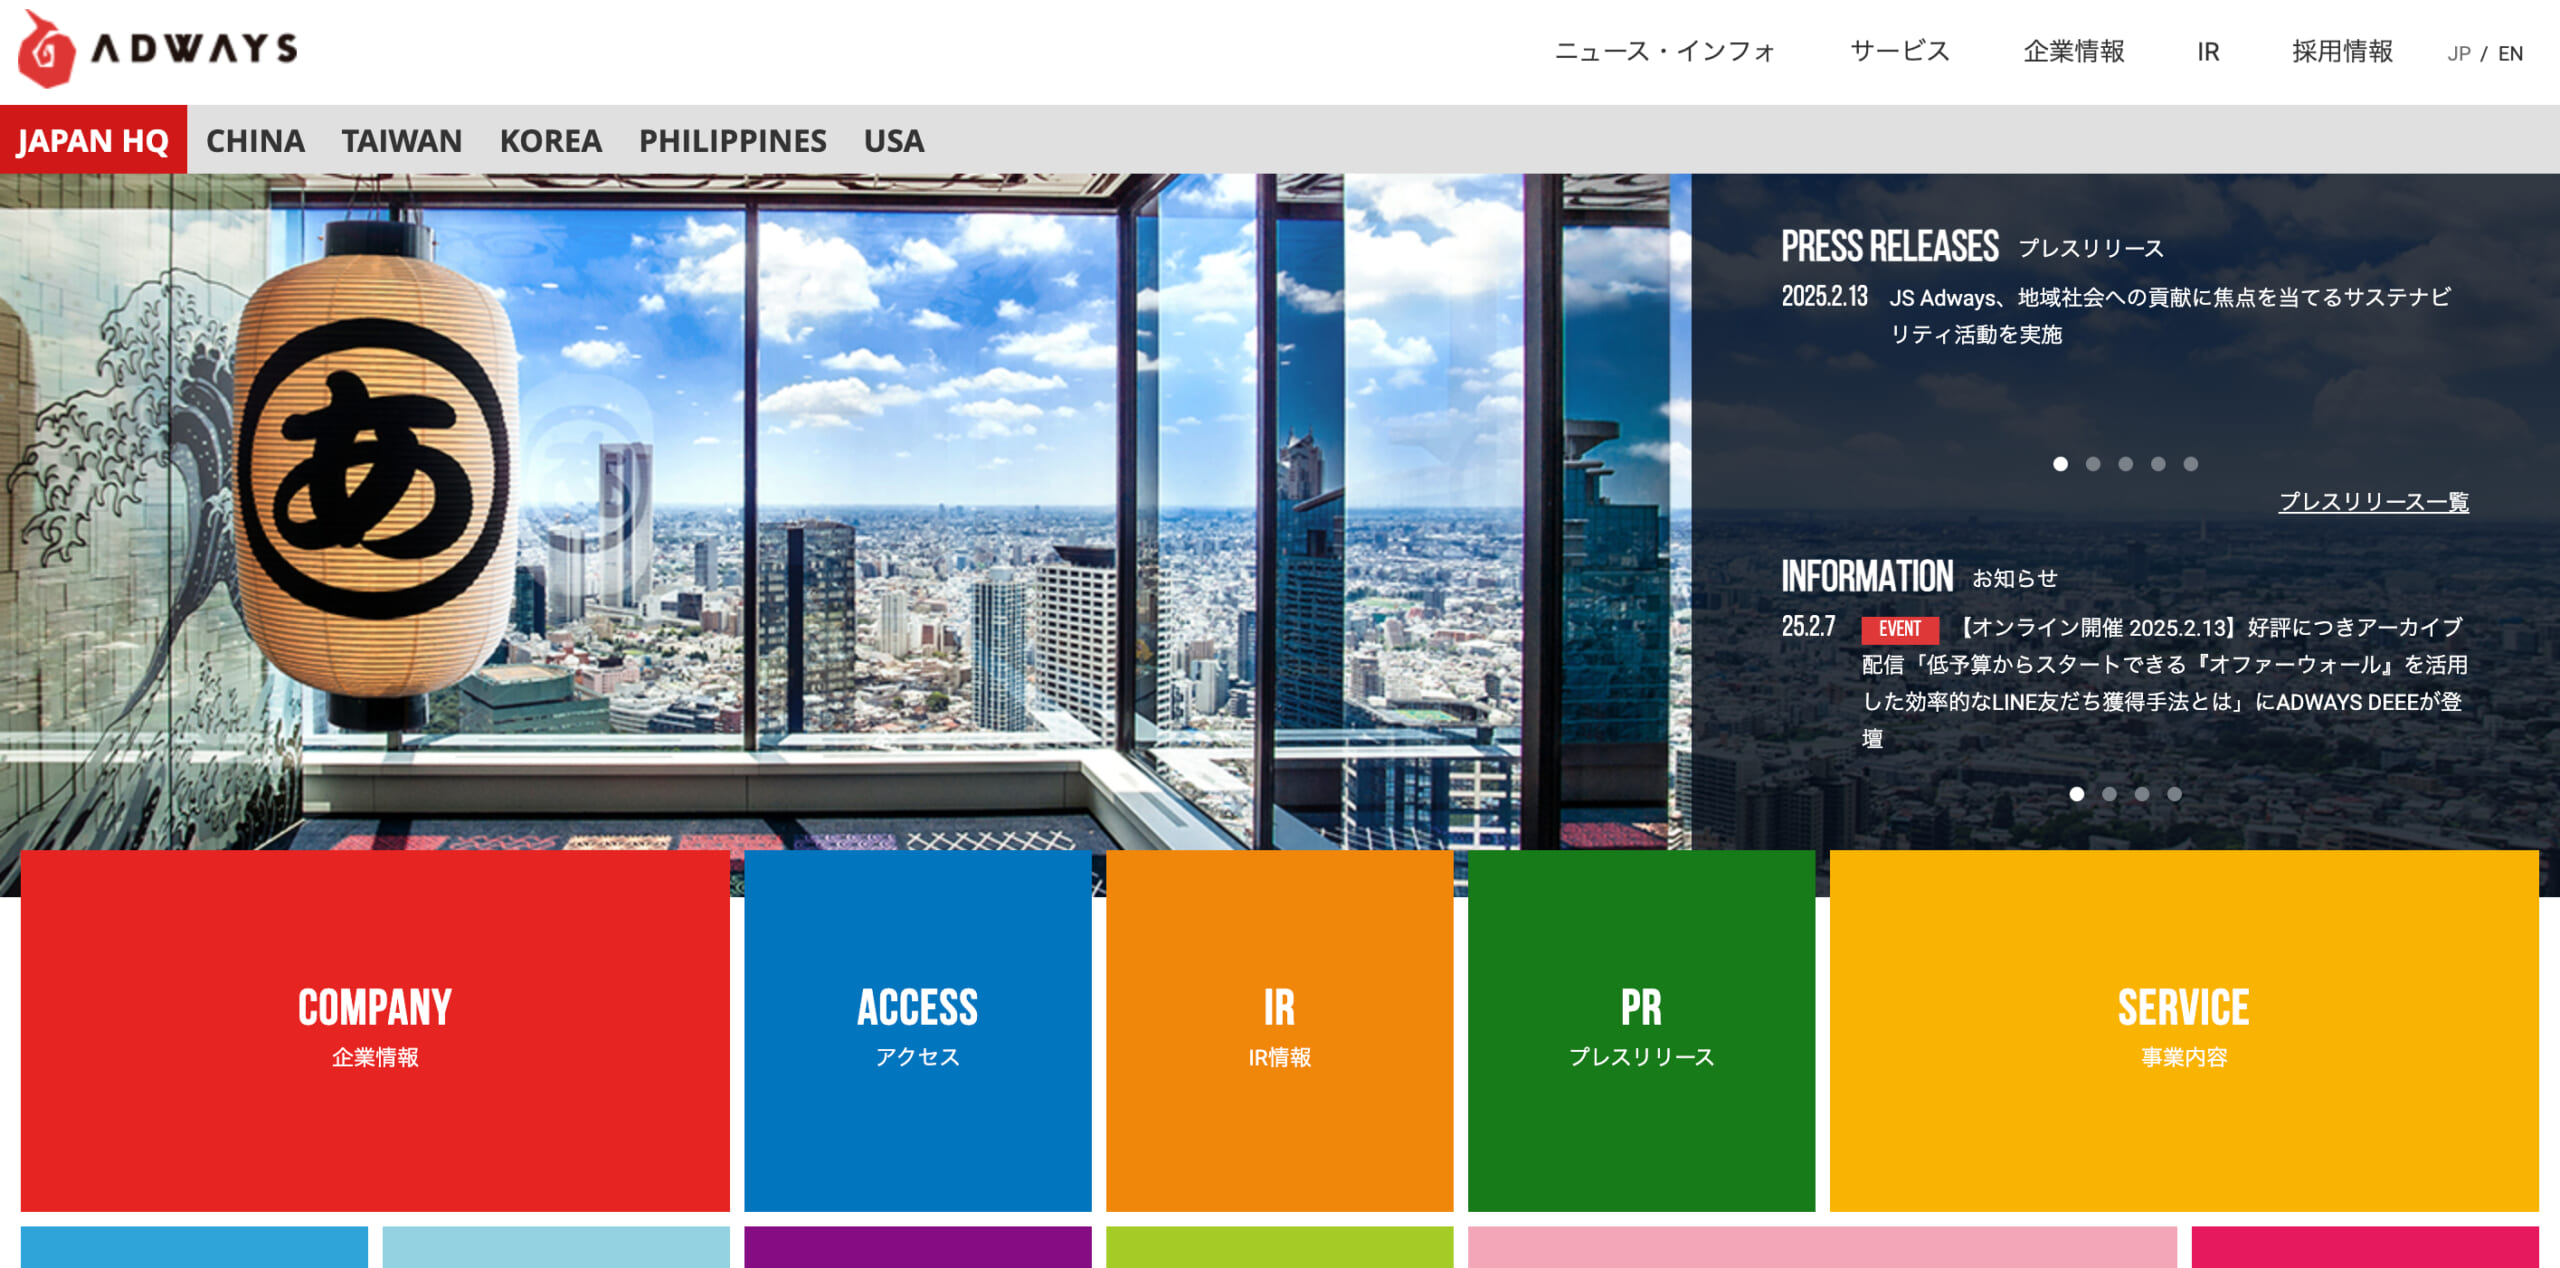Open the オンライン開催 2025.2.13 information item

click(2165, 683)
